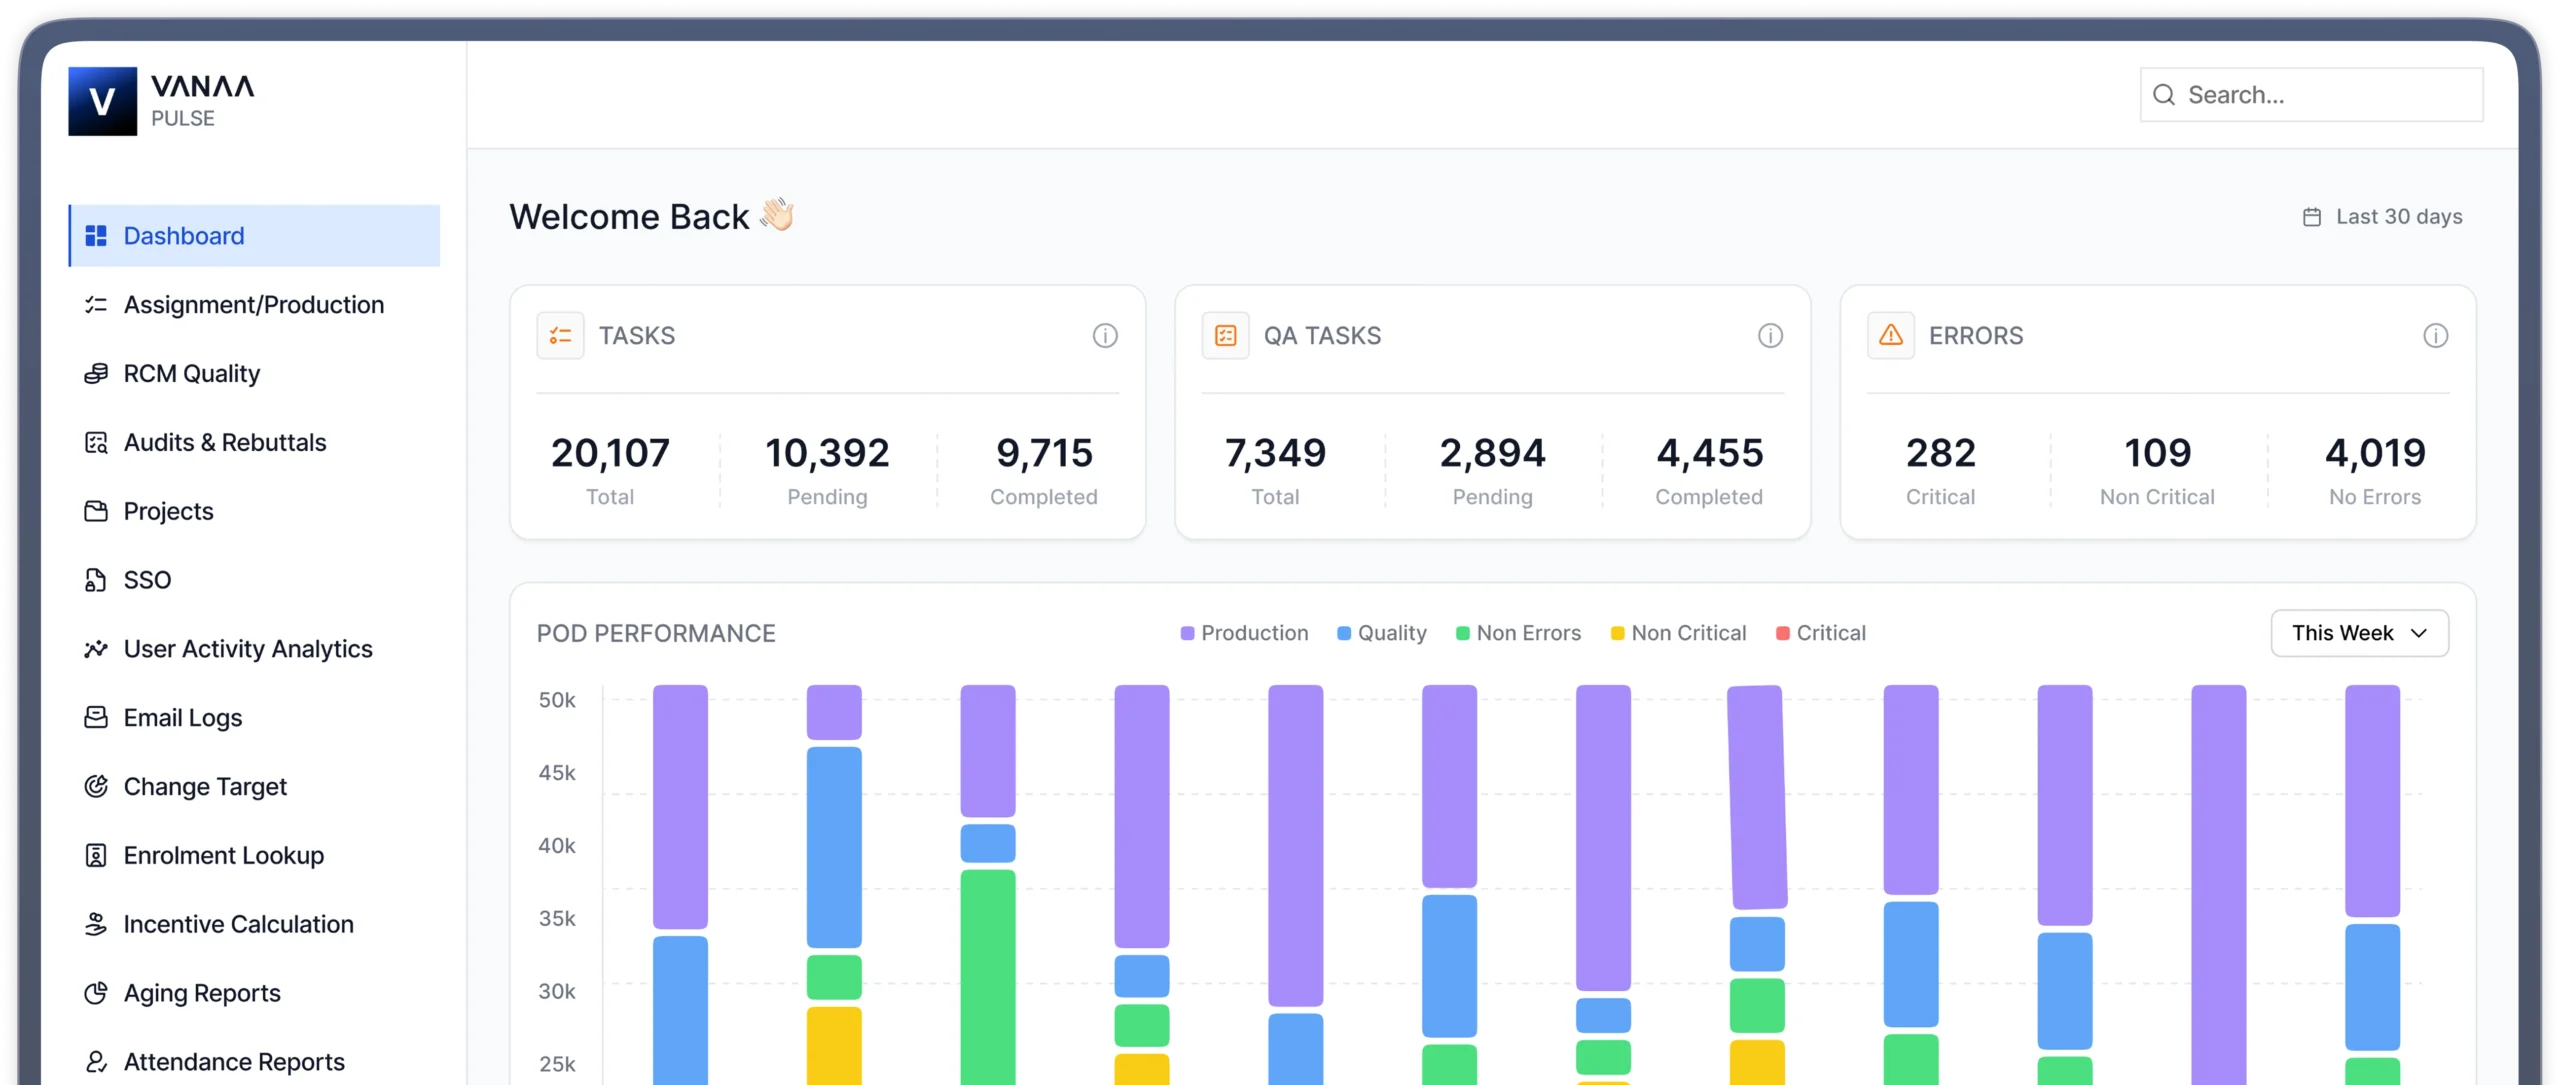Click the 7,349 Total QA value
Screen dimensions: 2560x1085
pyautogui.click(x=1275, y=453)
